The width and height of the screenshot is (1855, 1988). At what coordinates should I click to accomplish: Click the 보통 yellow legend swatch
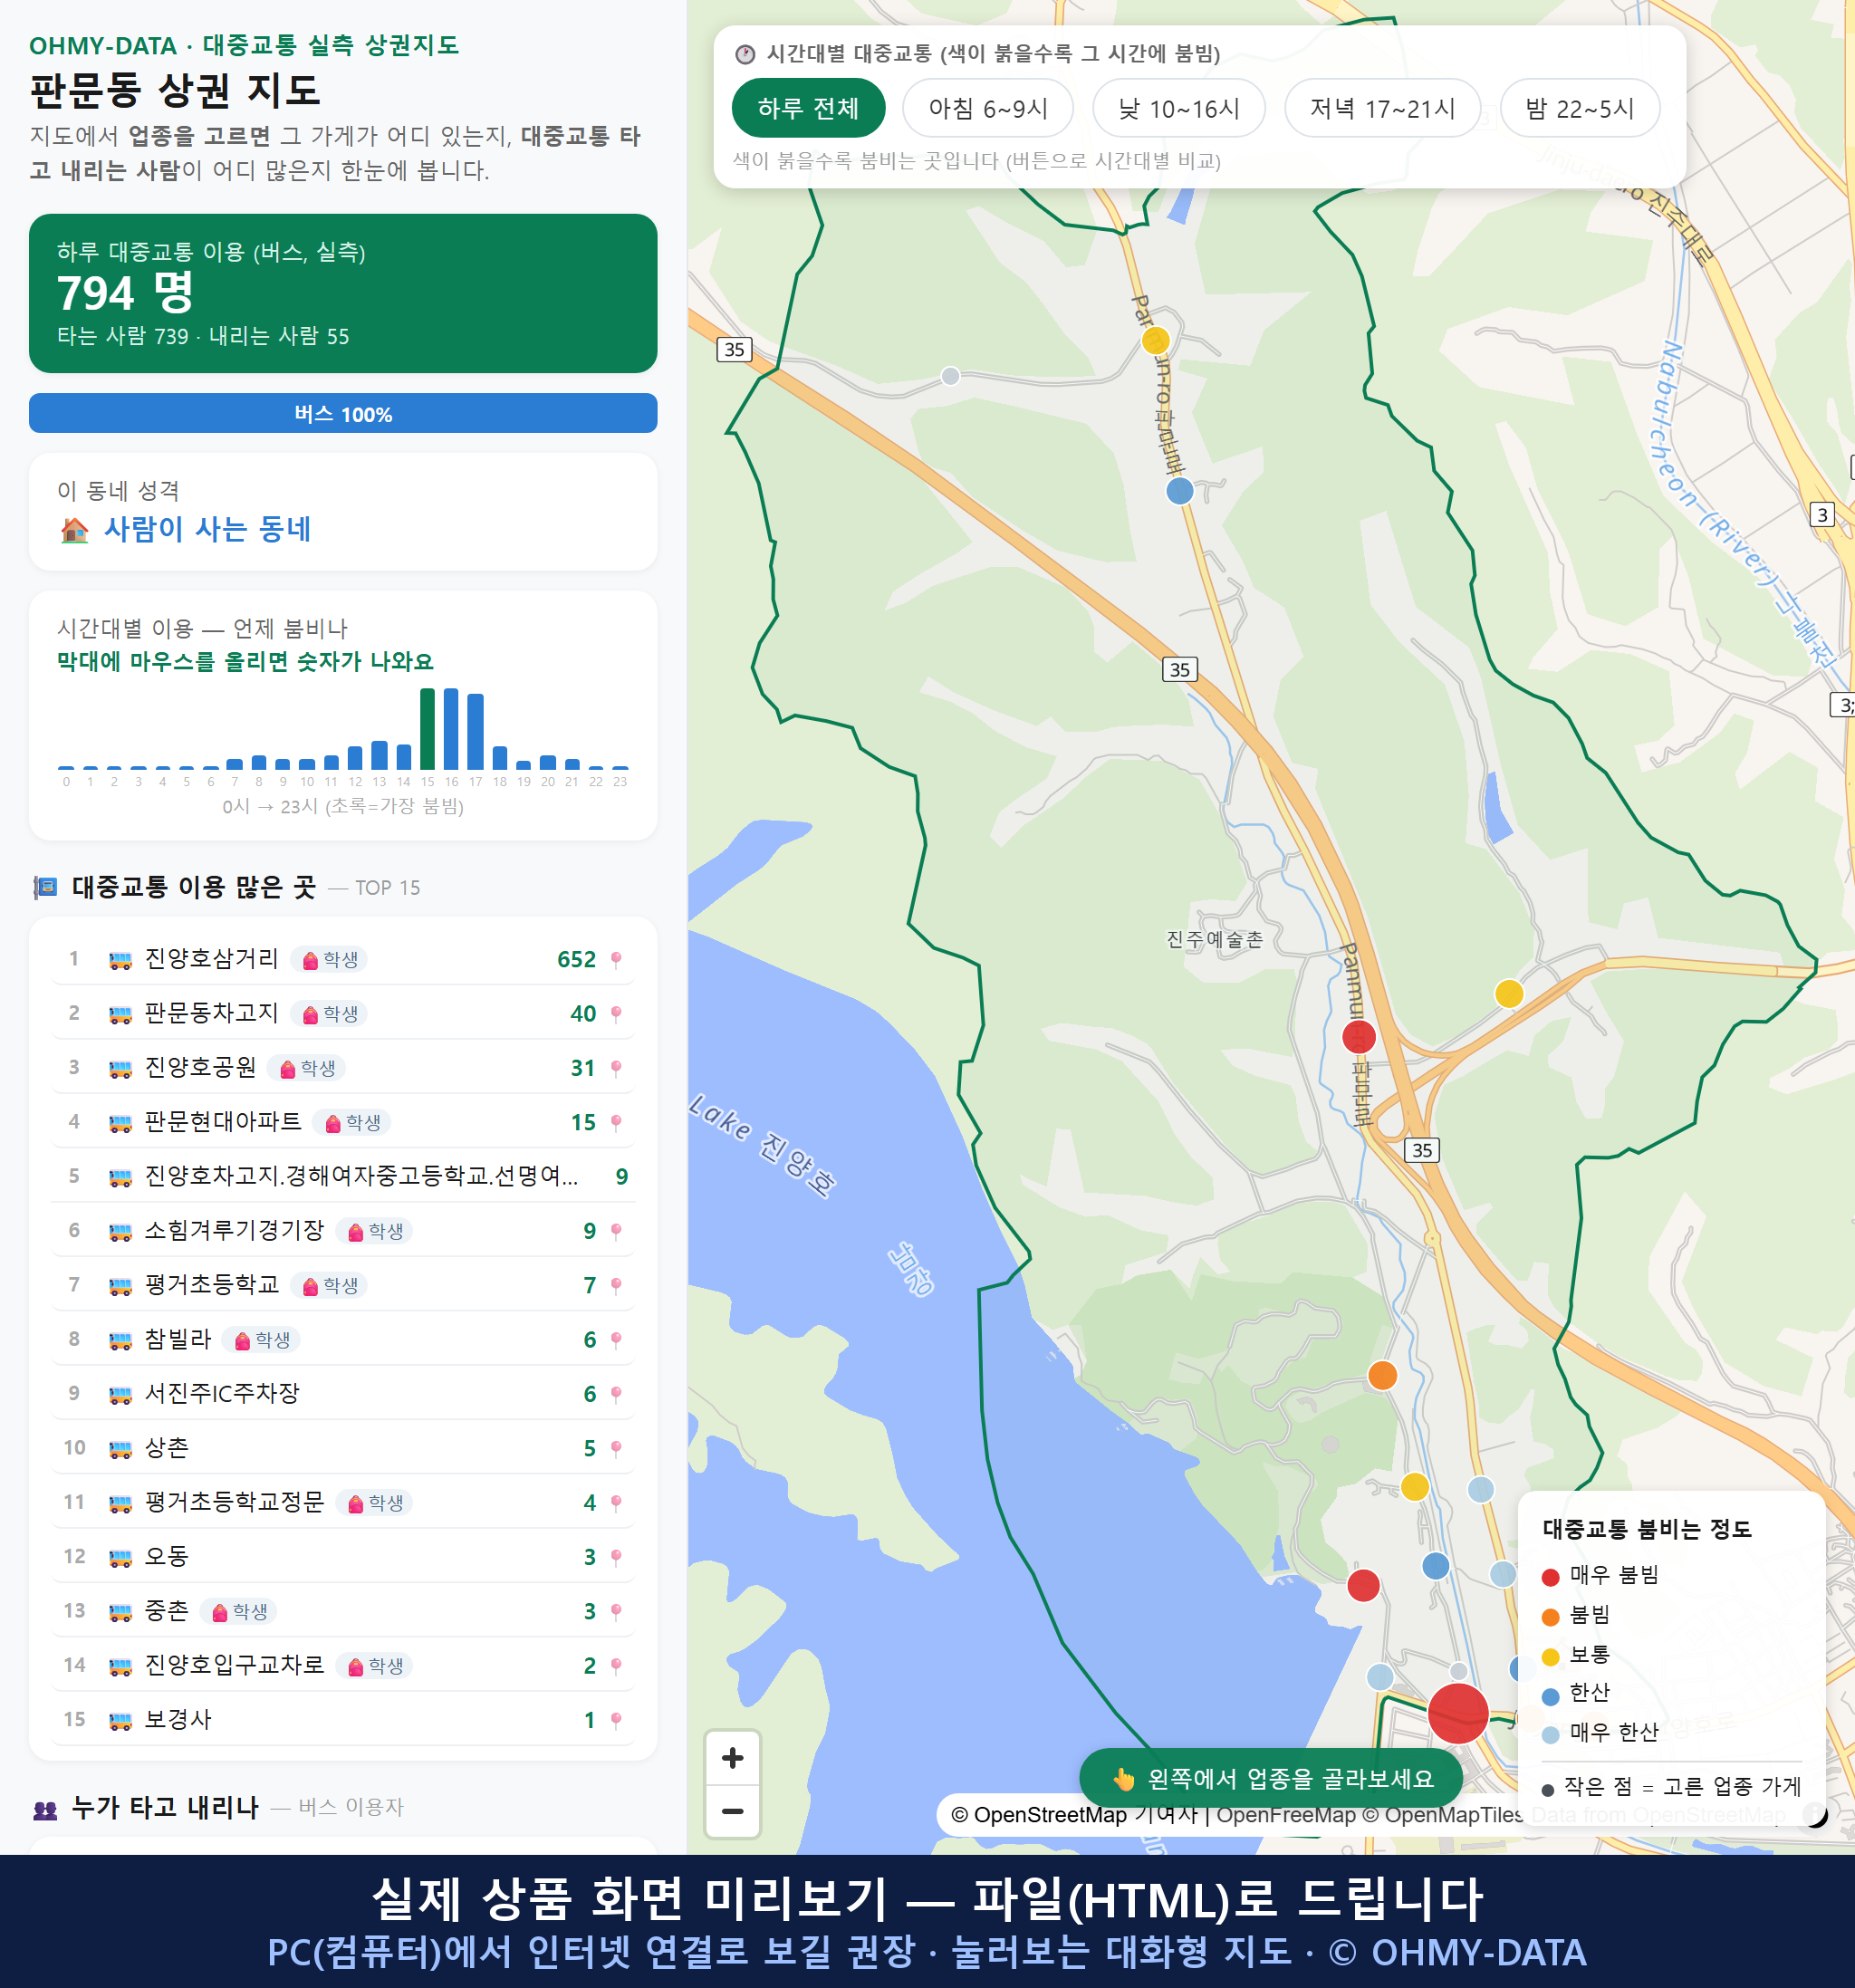coord(1551,1657)
